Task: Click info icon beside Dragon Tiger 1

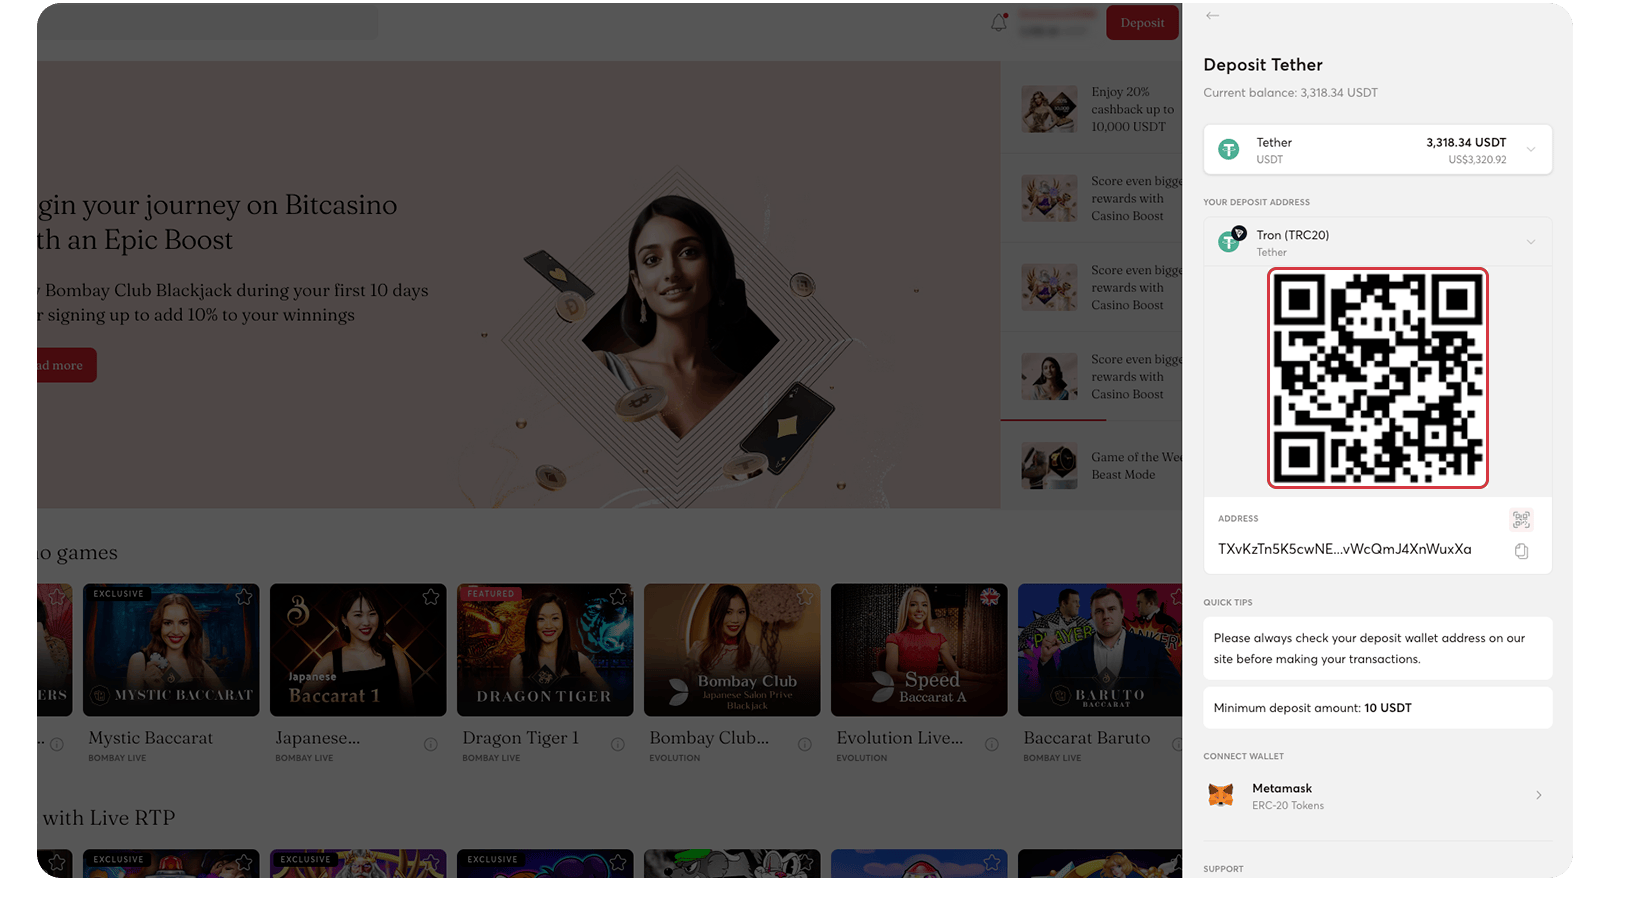Action: pyautogui.click(x=618, y=744)
